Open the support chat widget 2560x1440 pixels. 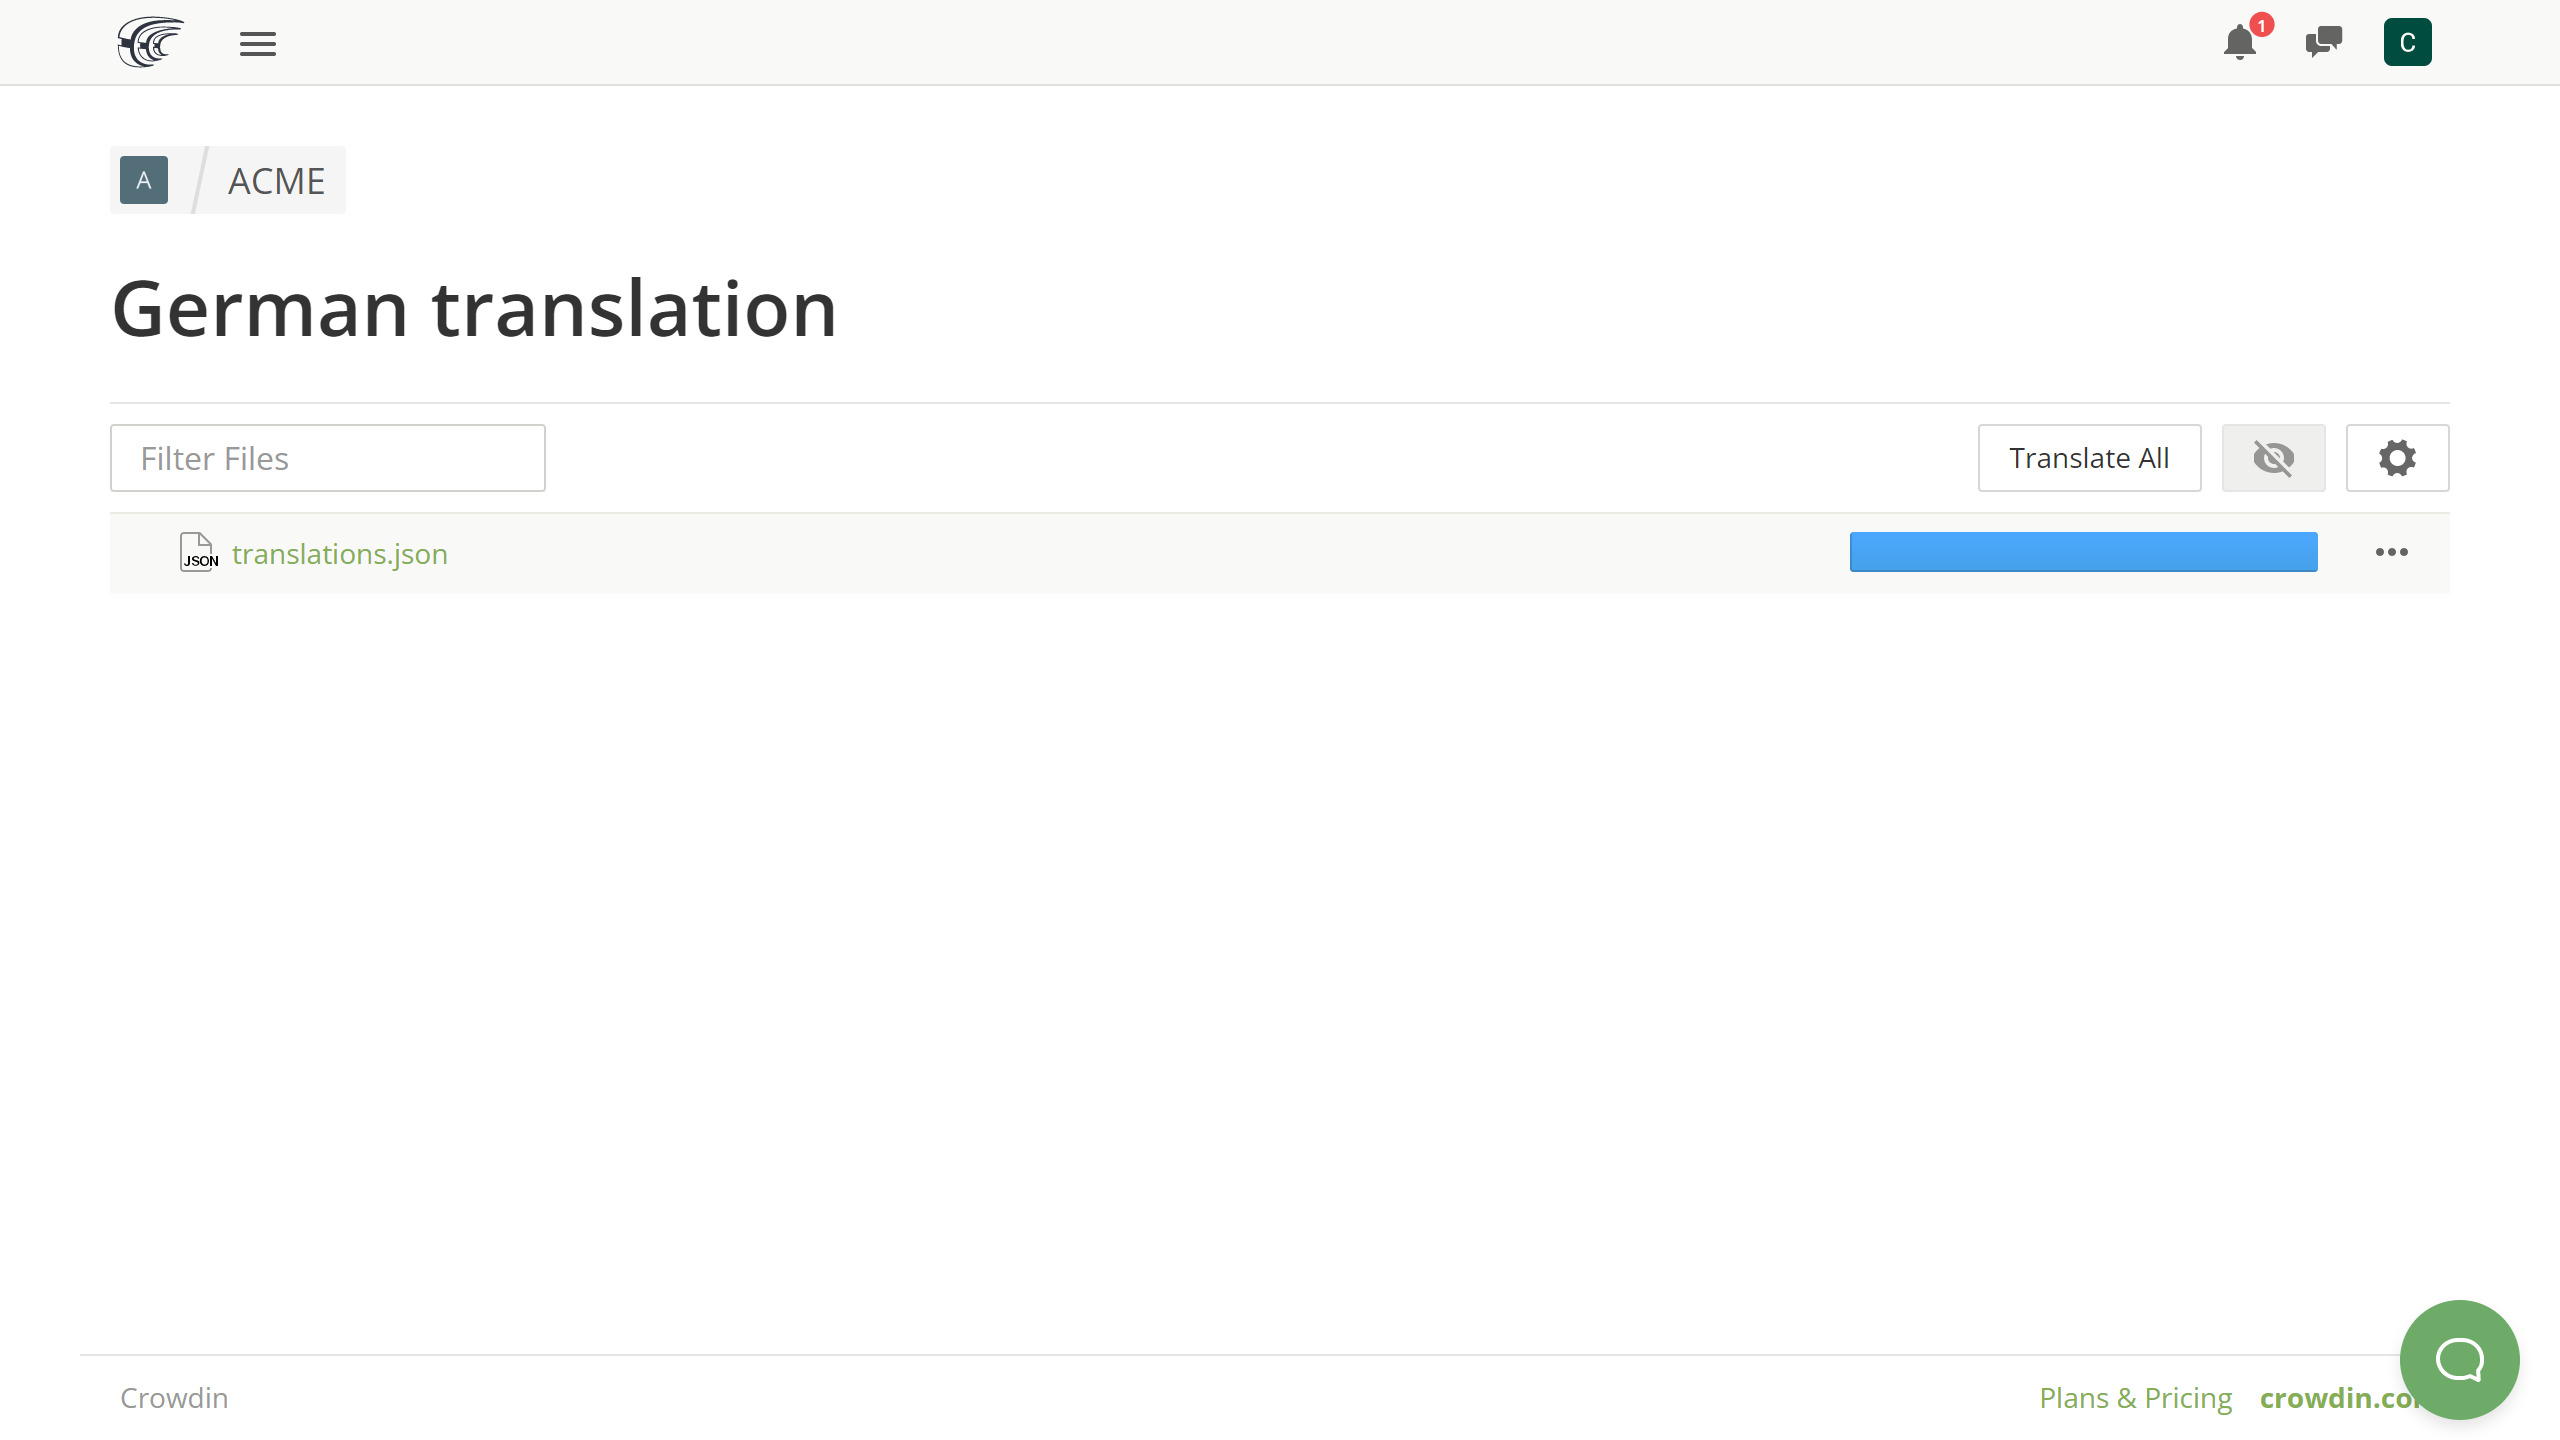pos(2459,1359)
